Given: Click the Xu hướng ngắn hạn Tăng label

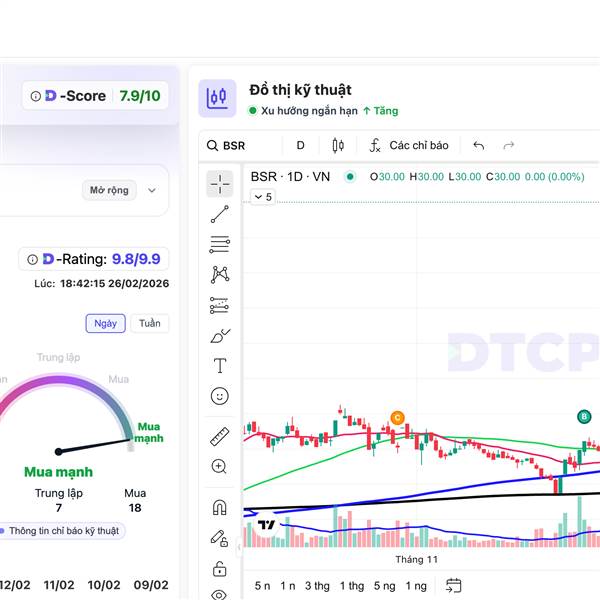Looking at the screenshot, I should 323,111.
